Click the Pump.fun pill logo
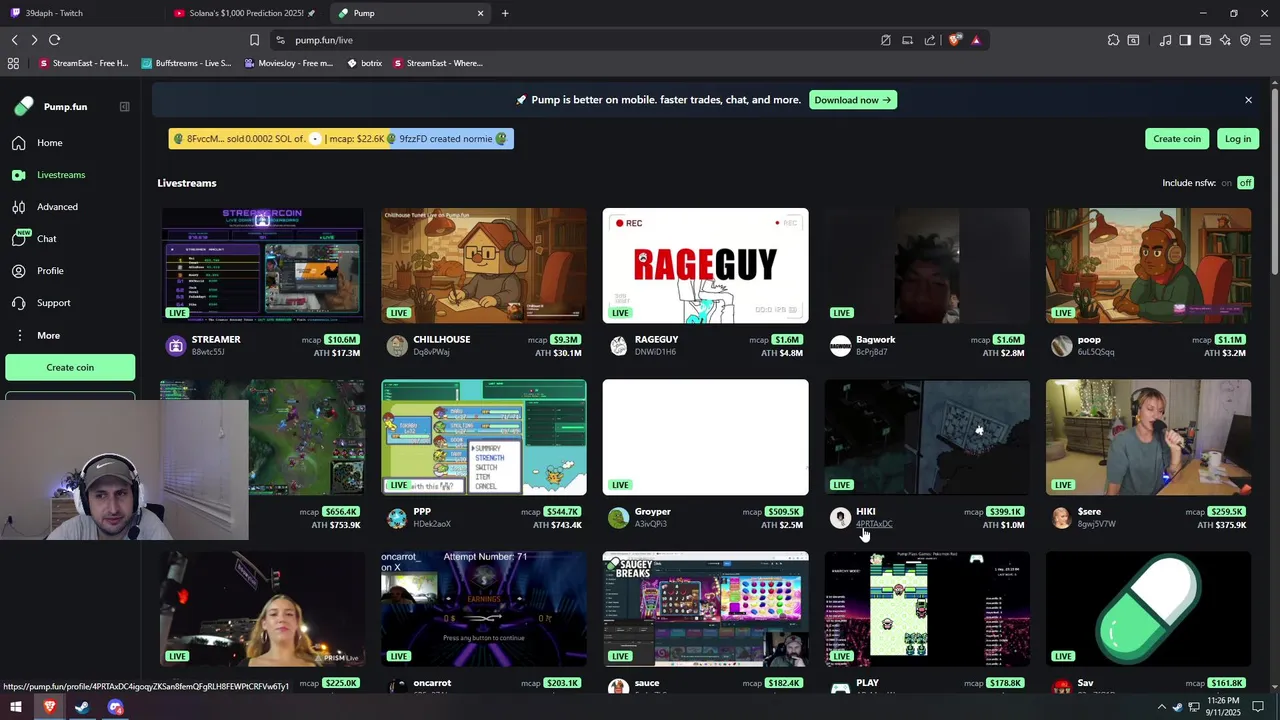1280x720 pixels. point(24,107)
